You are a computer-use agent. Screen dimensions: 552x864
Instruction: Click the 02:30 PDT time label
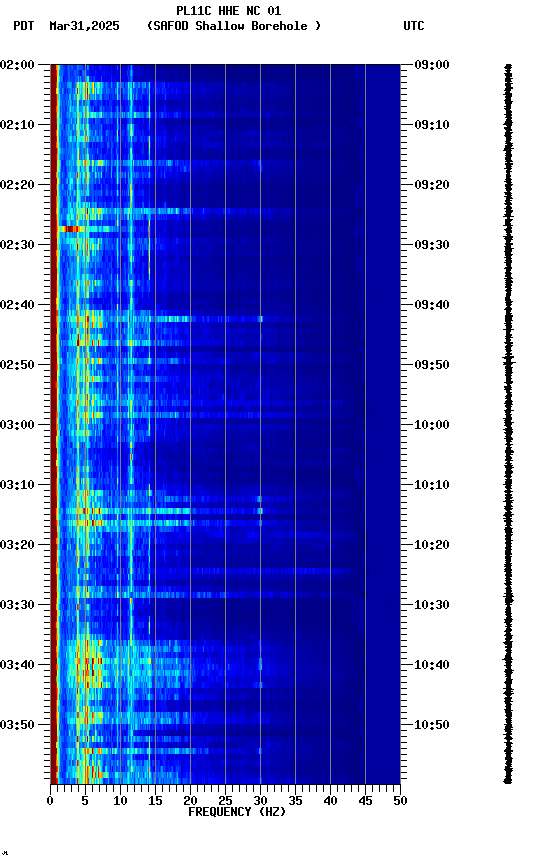coord(17,245)
